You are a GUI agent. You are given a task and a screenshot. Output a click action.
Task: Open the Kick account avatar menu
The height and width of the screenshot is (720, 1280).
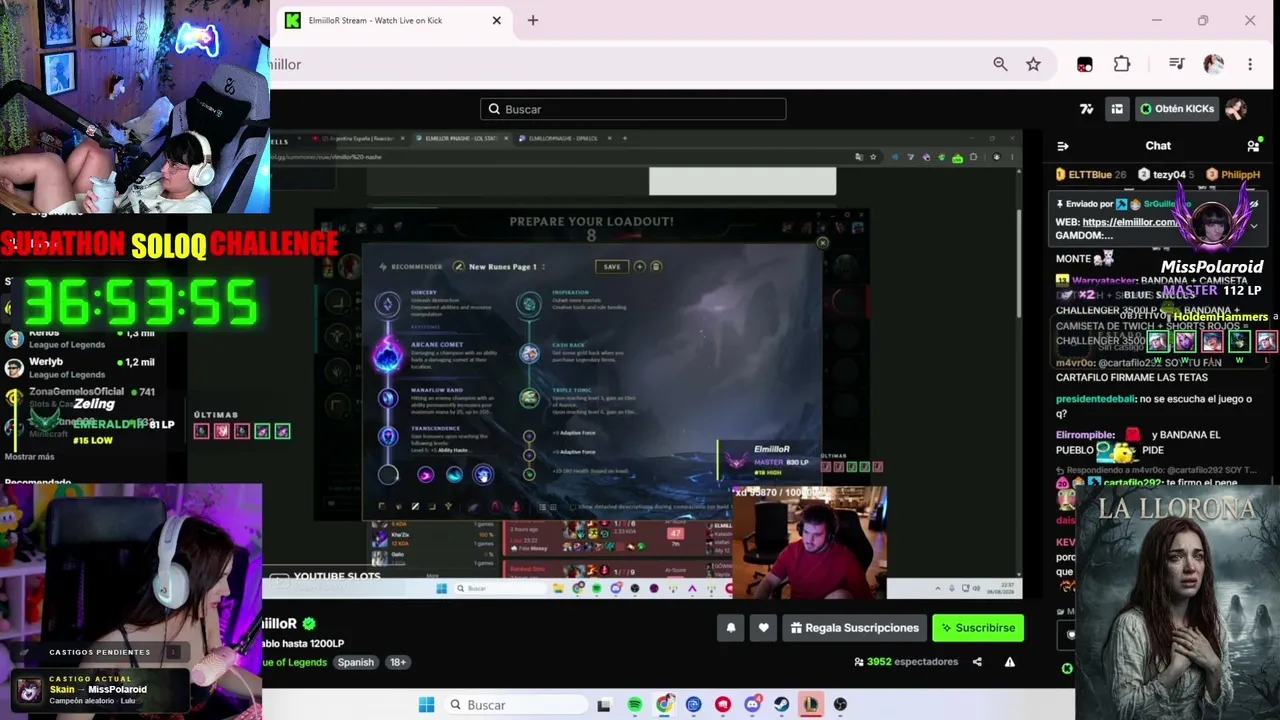(x=1236, y=109)
